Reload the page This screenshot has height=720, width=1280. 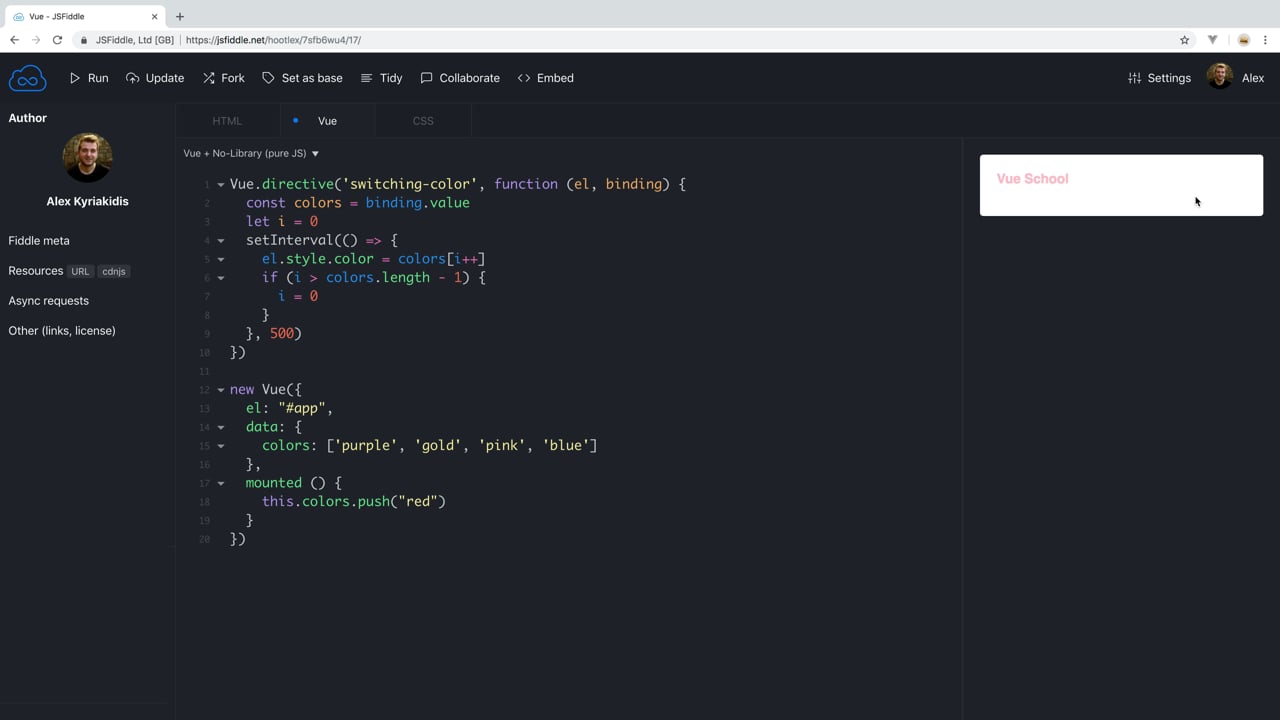tap(57, 40)
